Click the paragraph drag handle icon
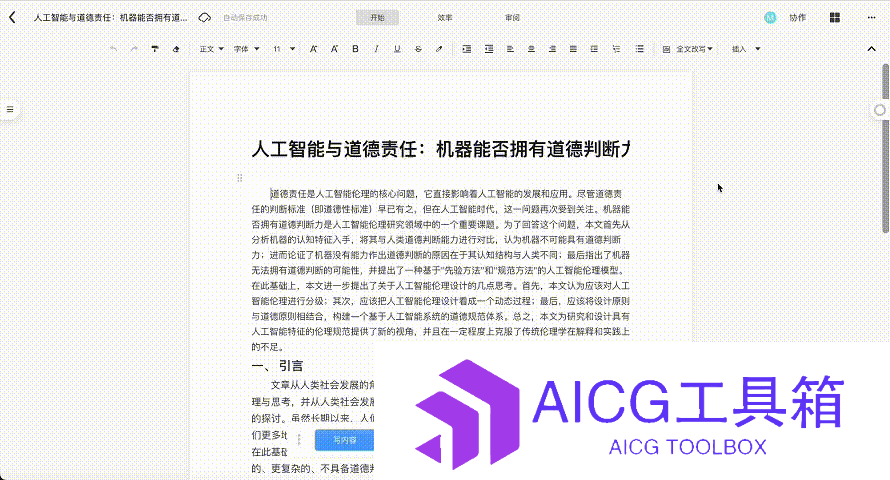The image size is (890, 480). pos(240,178)
